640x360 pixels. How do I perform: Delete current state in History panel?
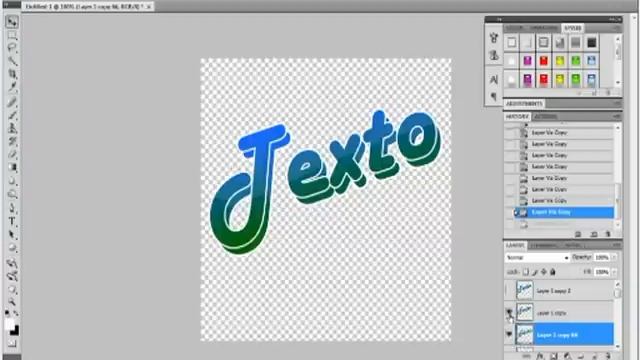(608, 234)
